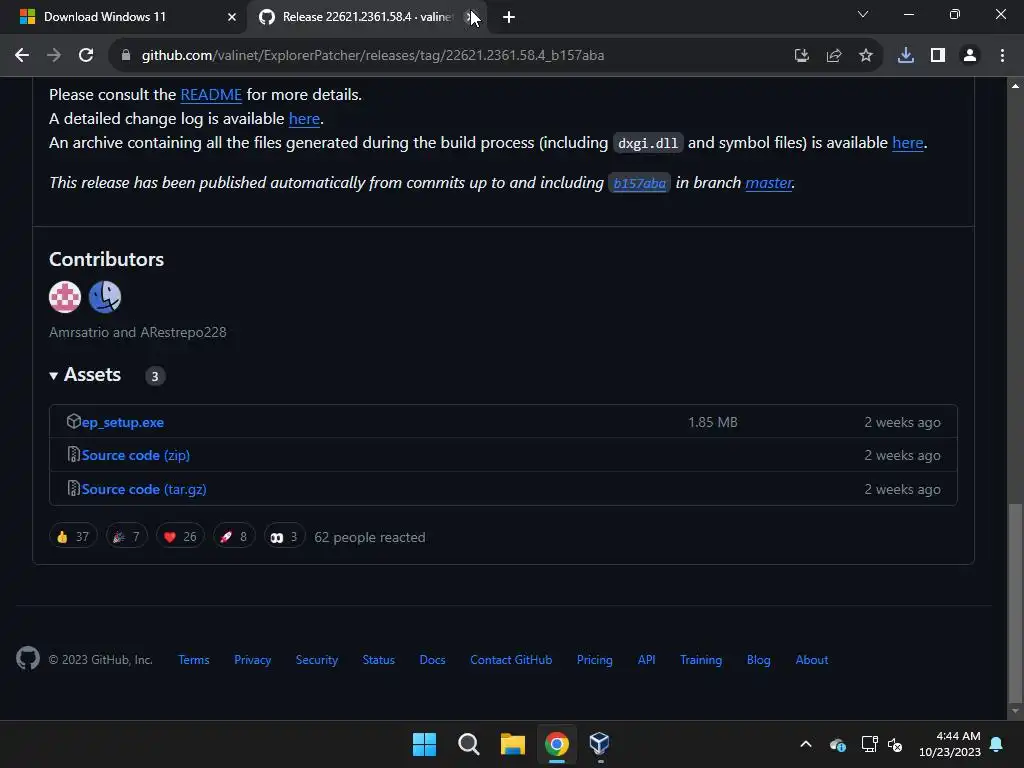Viewport: 1024px width, 768px height.
Task: Click scrollbar up arrow
Action: (x=1015, y=85)
